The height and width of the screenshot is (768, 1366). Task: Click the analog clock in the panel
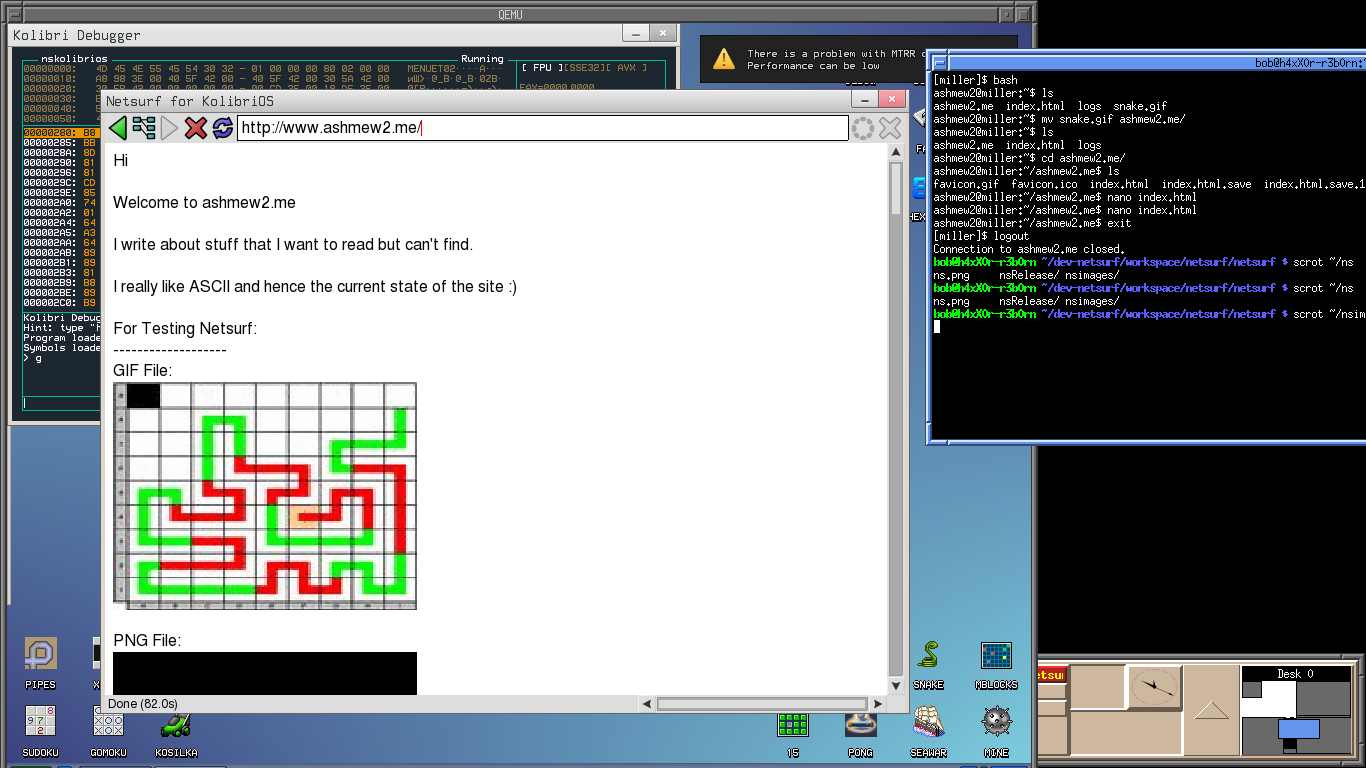click(x=1155, y=686)
